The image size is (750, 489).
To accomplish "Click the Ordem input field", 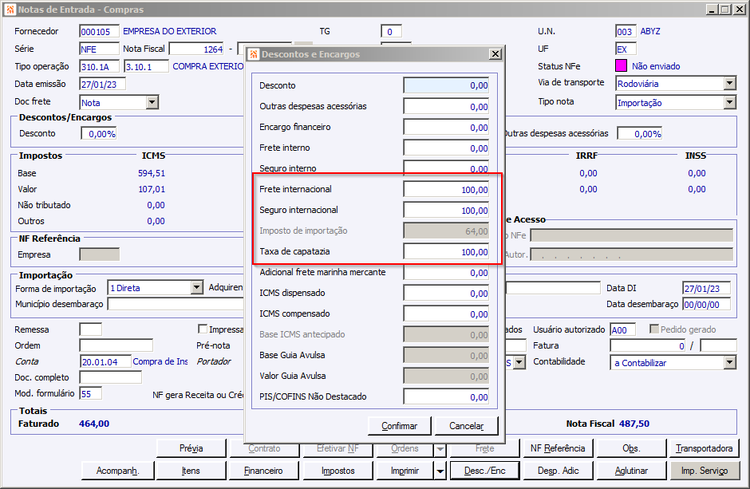I will (116, 345).
